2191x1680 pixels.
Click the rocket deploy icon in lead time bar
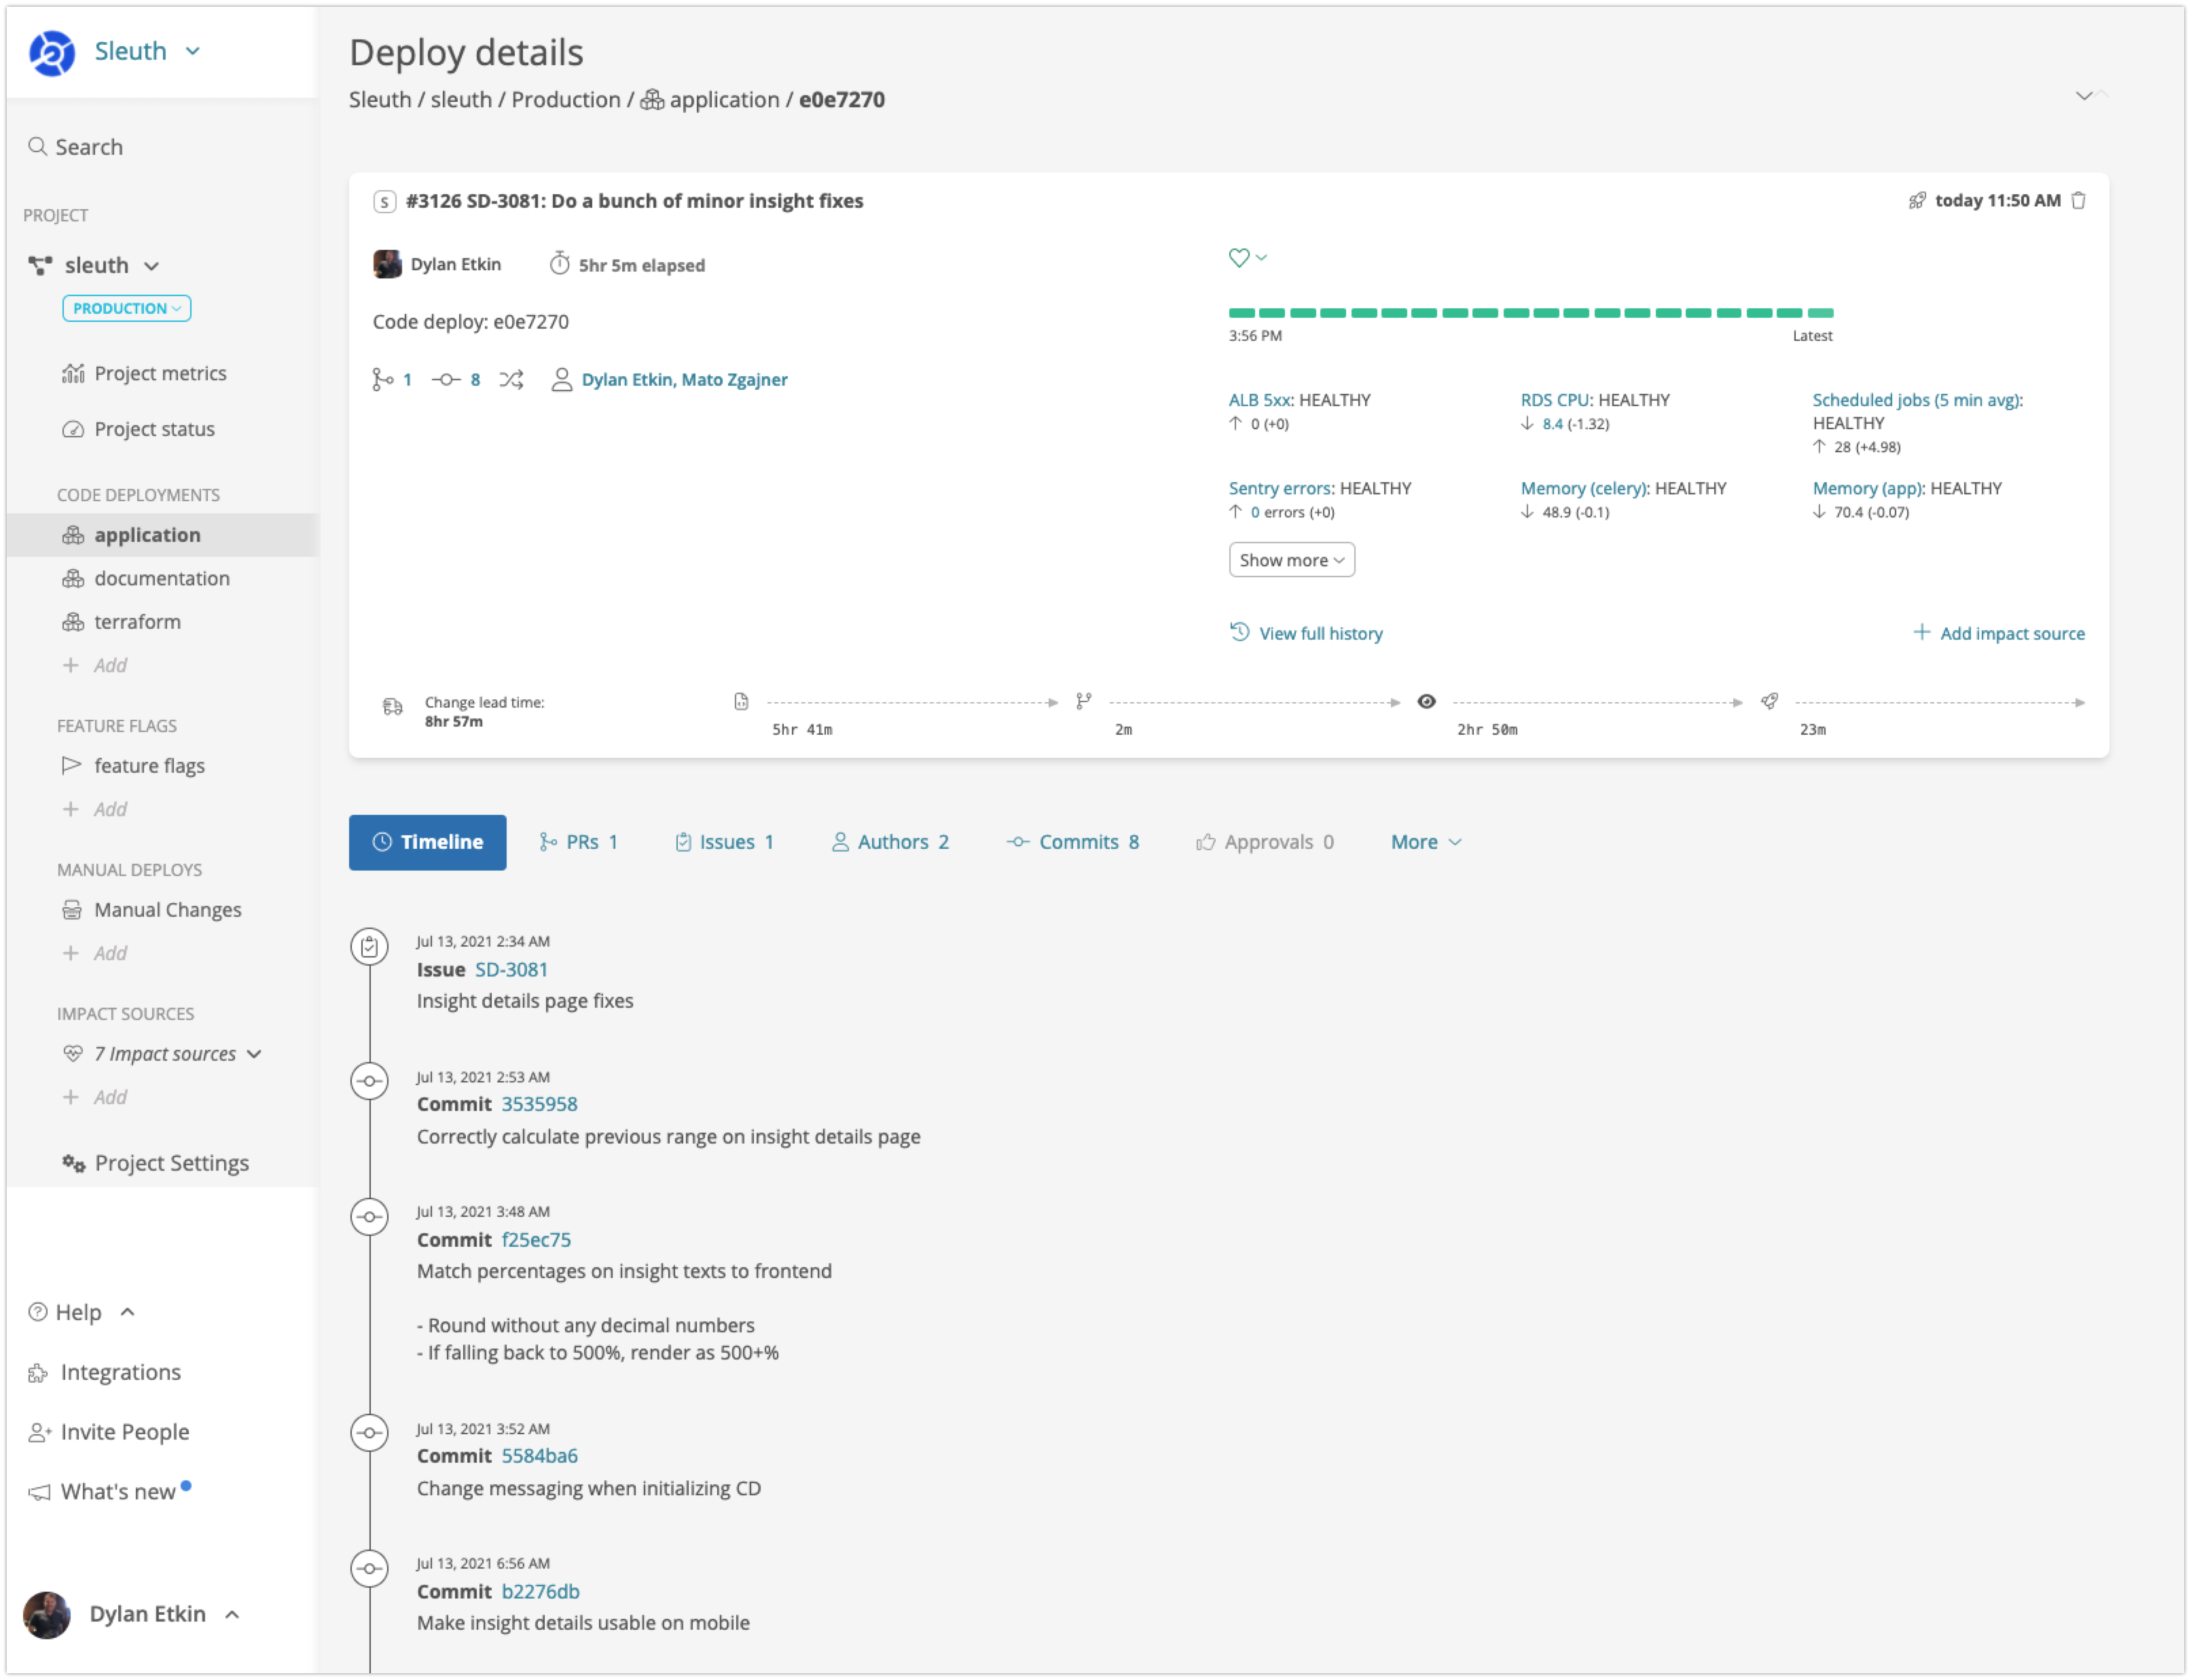(1769, 702)
